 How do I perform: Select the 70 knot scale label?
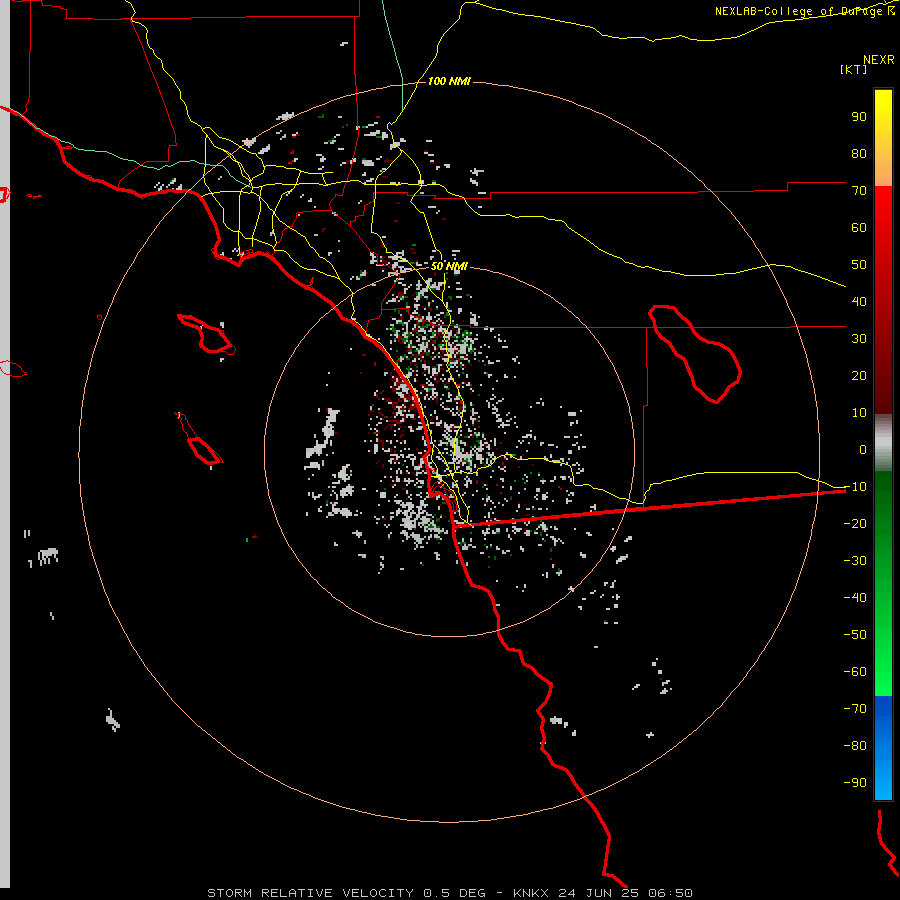(x=859, y=191)
